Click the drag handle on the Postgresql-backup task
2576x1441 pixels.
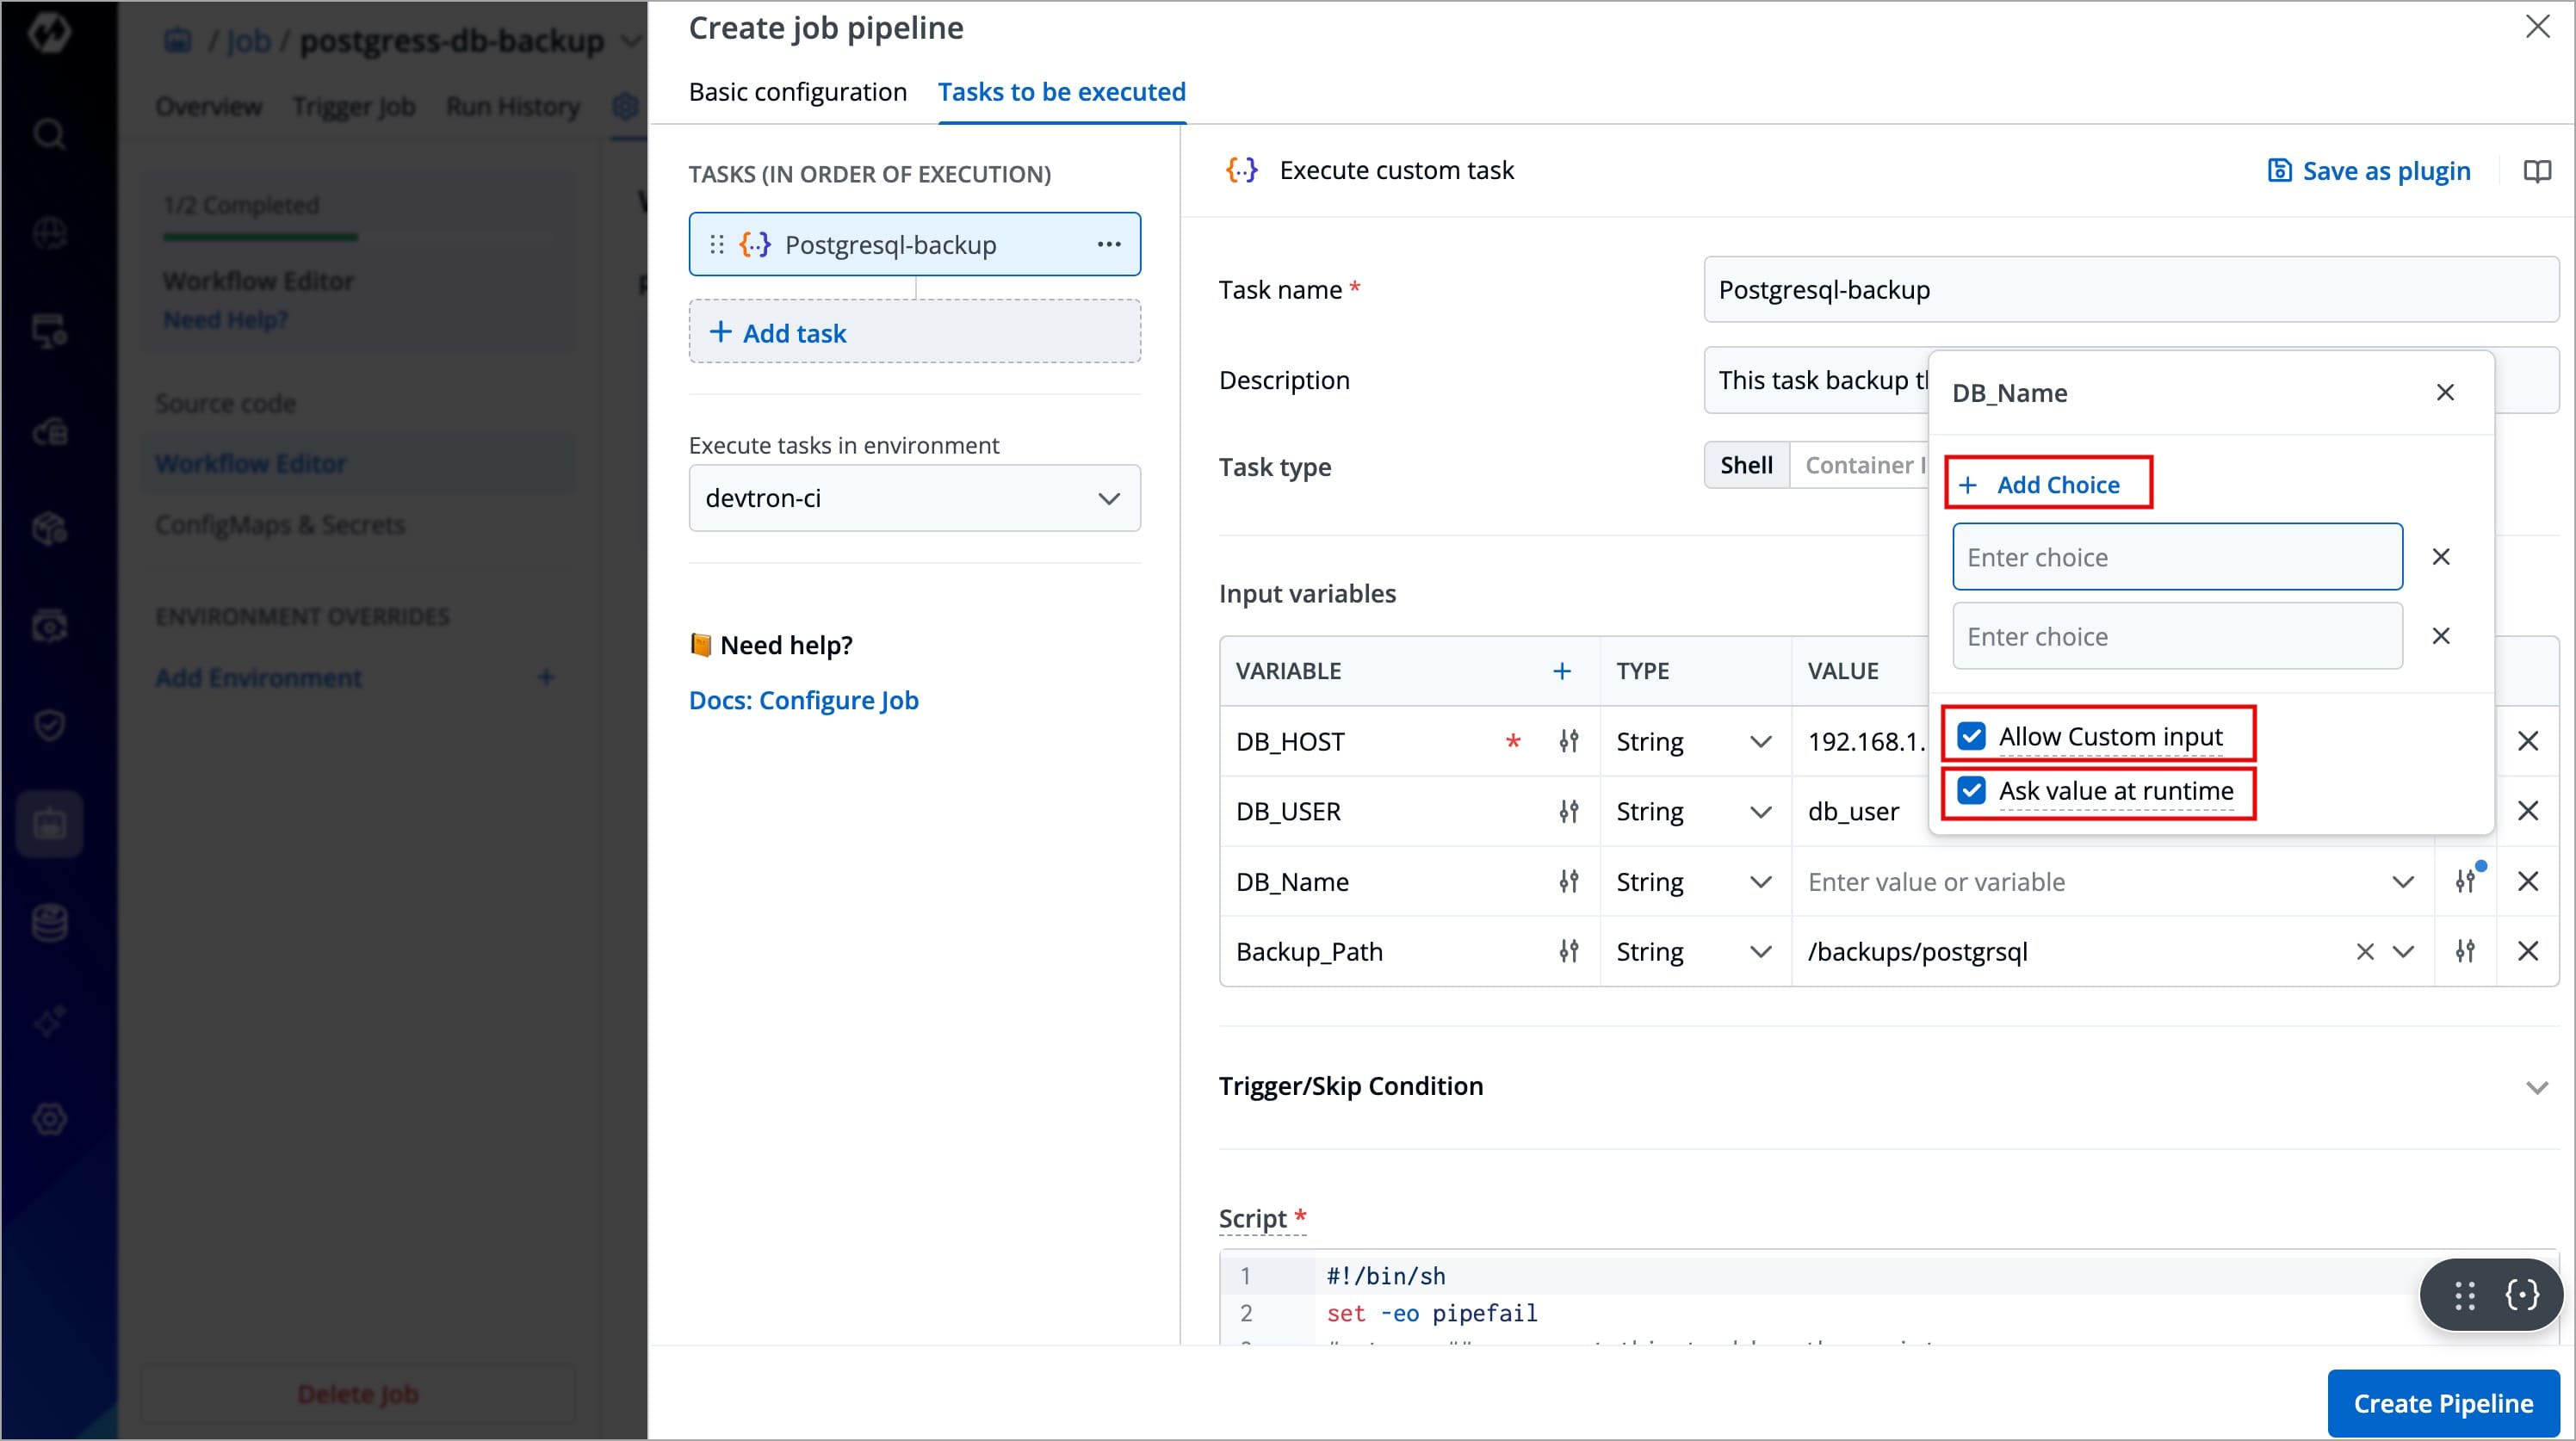pyautogui.click(x=716, y=244)
